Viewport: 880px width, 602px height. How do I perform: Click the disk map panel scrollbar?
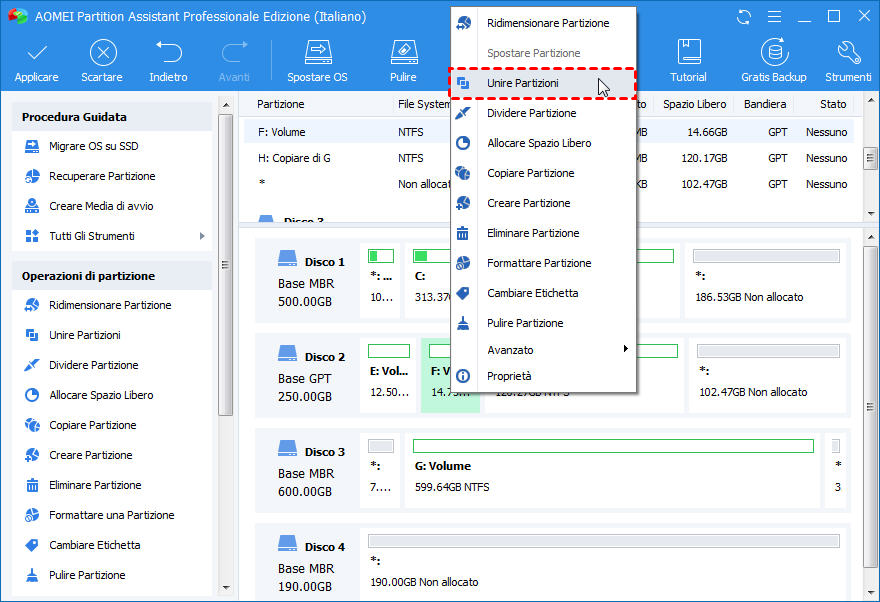point(870,406)
